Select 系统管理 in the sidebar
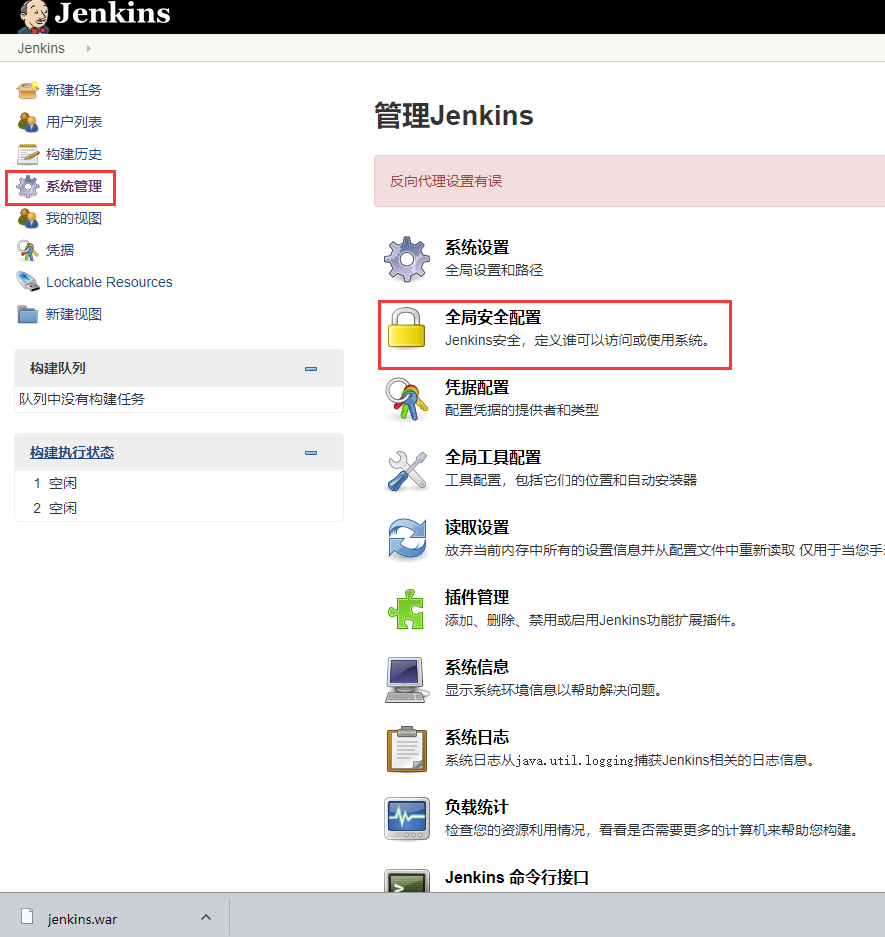Screen dimensions: 885x937 click(x=74, y=186)
